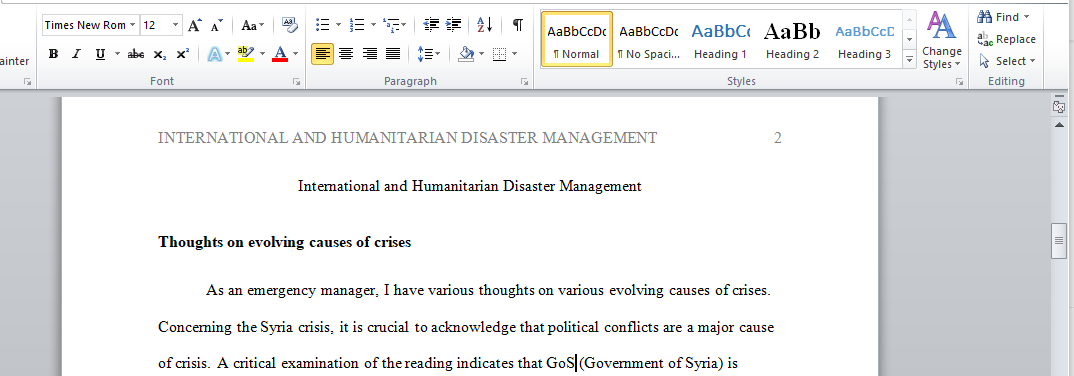
Task: Justify the text
Action: 392,54
